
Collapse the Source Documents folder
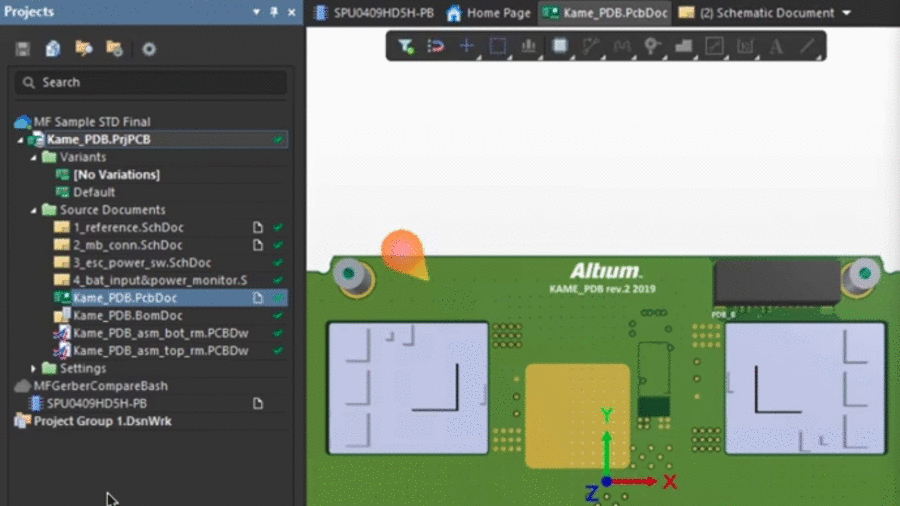pos(34,210)
